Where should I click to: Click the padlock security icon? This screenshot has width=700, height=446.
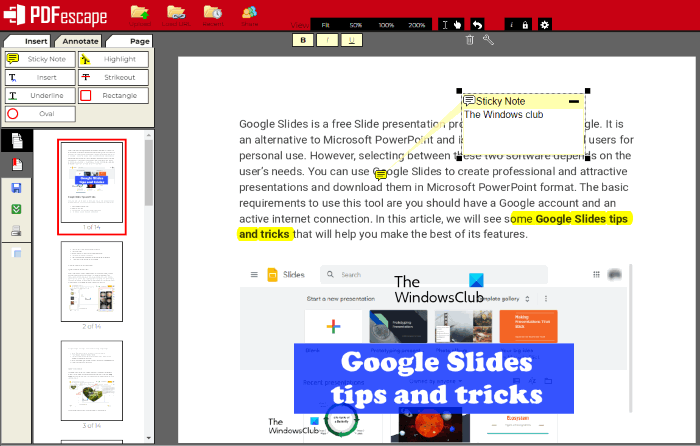tap(525, 25)
